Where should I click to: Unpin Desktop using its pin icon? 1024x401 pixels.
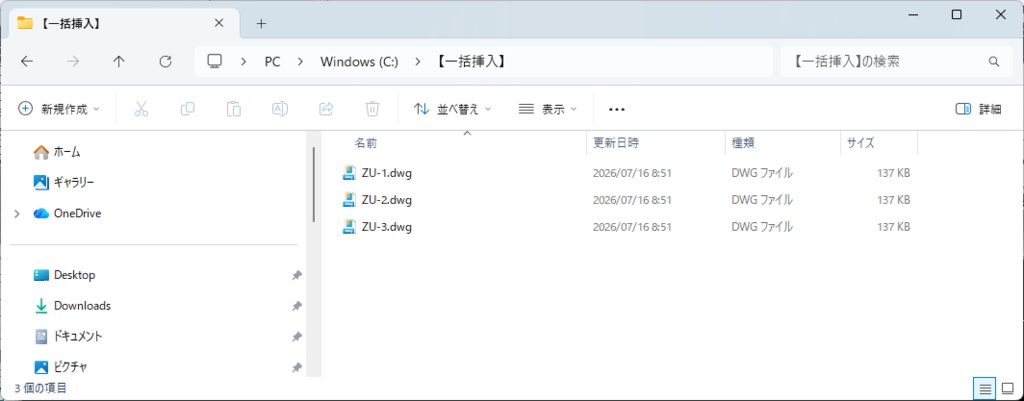(x=296, y=276)
